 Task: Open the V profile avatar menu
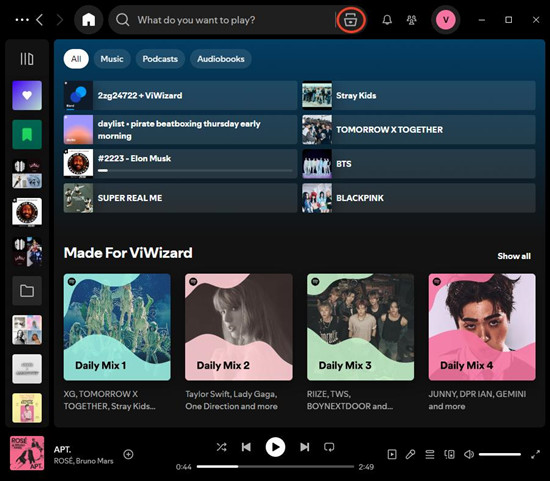[x=445, y=20]
